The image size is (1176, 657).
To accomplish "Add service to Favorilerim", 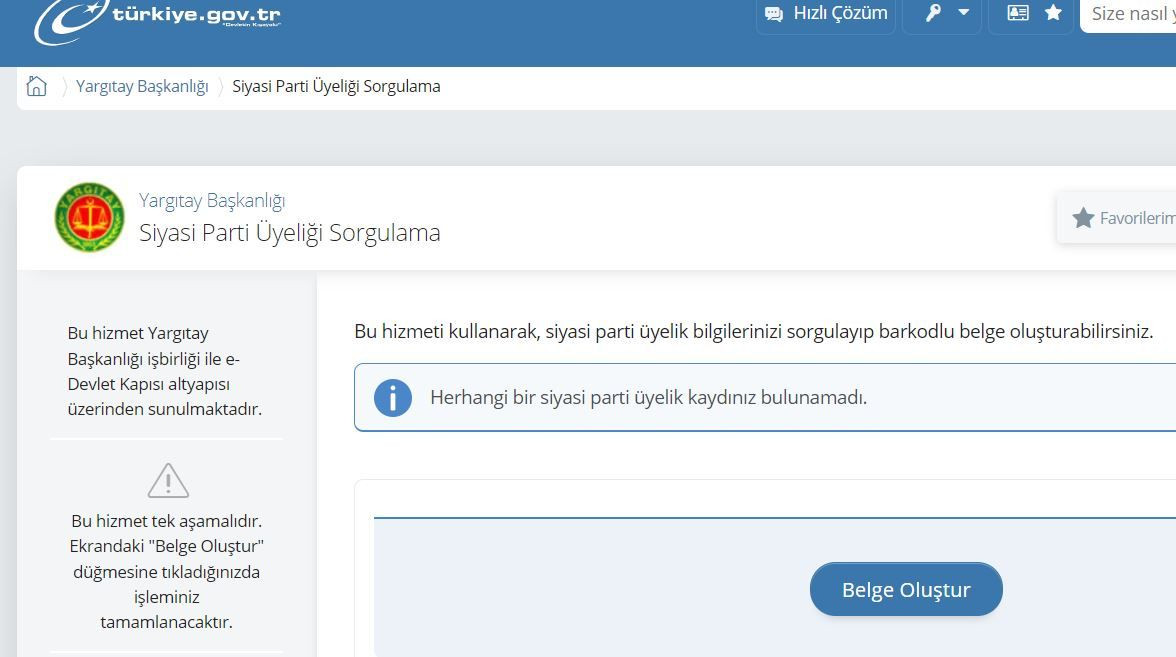I will point(1120,218).
